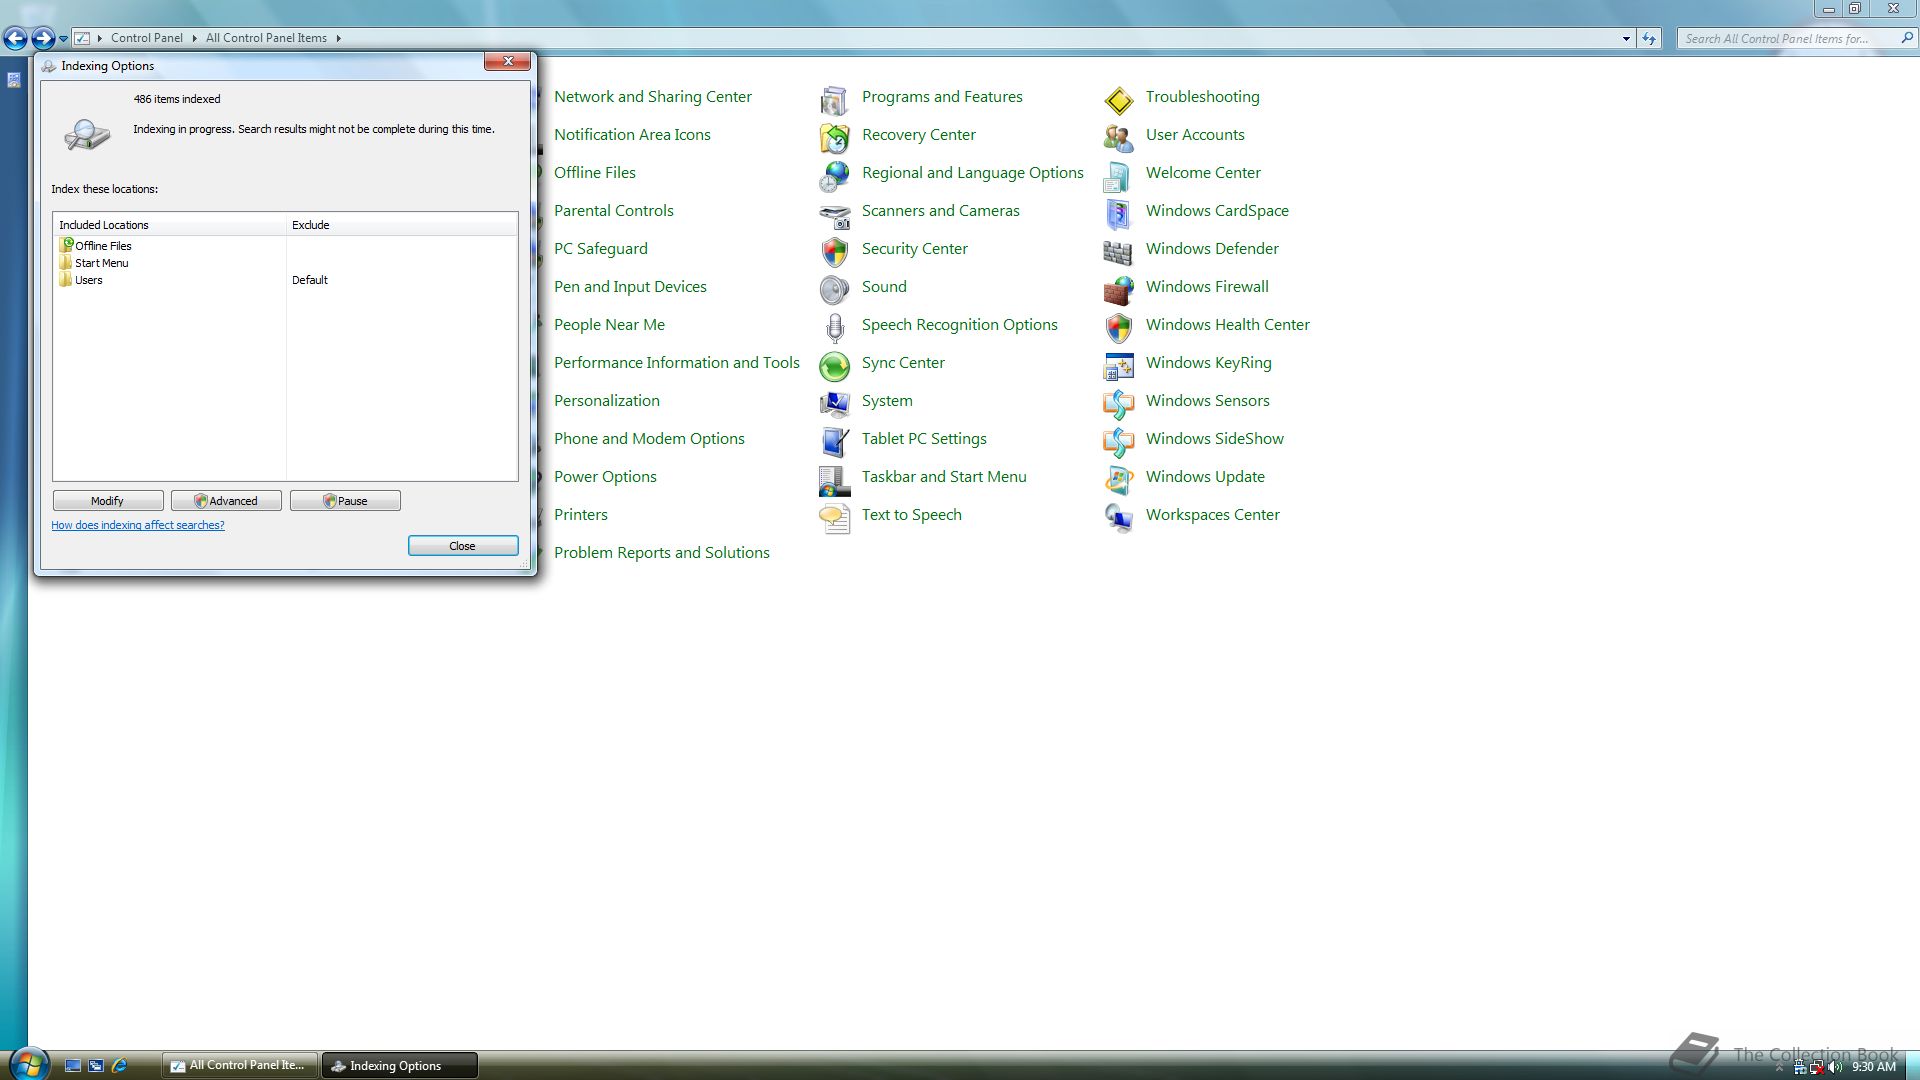
Task: Click the address bar Refresh button
Action: [1649, 39]
